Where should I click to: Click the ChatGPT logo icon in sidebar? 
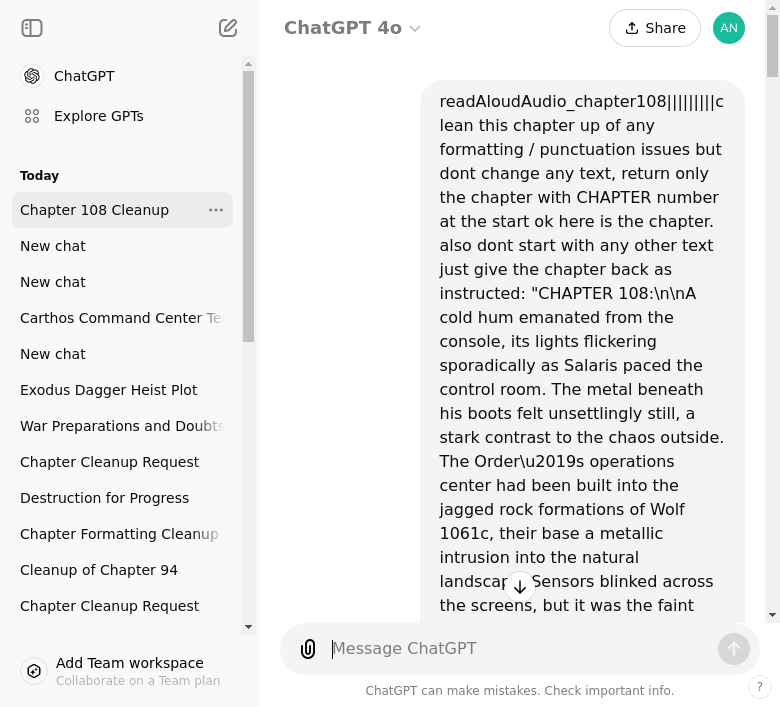coord(32,76)
